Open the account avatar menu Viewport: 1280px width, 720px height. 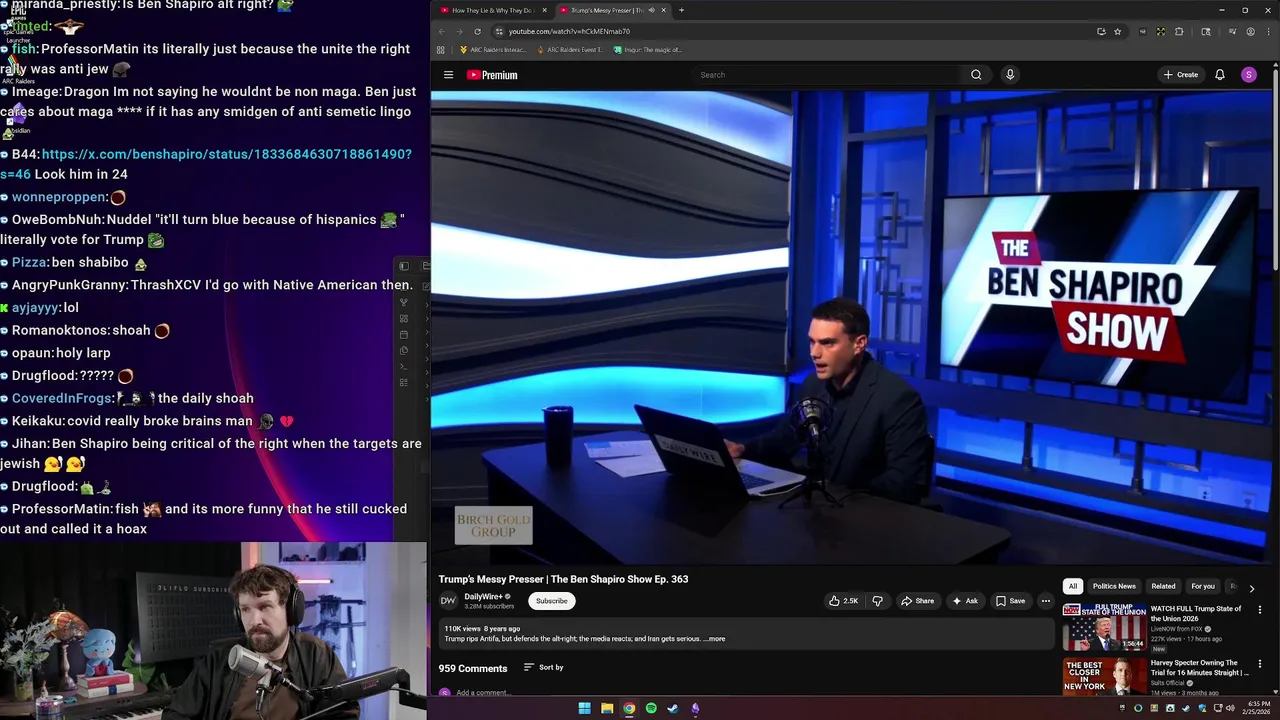(1248, 75)
